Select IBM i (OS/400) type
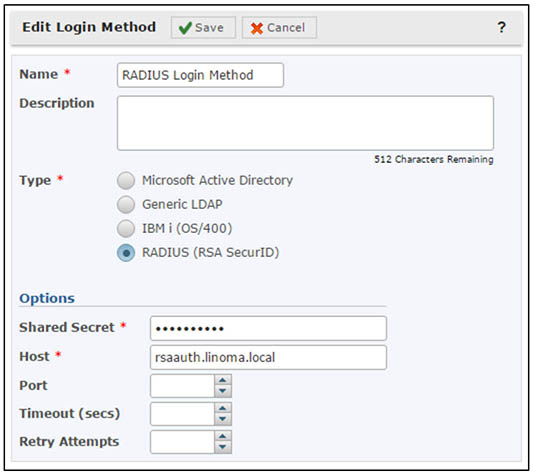The image size is (533, 476). [x=126, y=228]
